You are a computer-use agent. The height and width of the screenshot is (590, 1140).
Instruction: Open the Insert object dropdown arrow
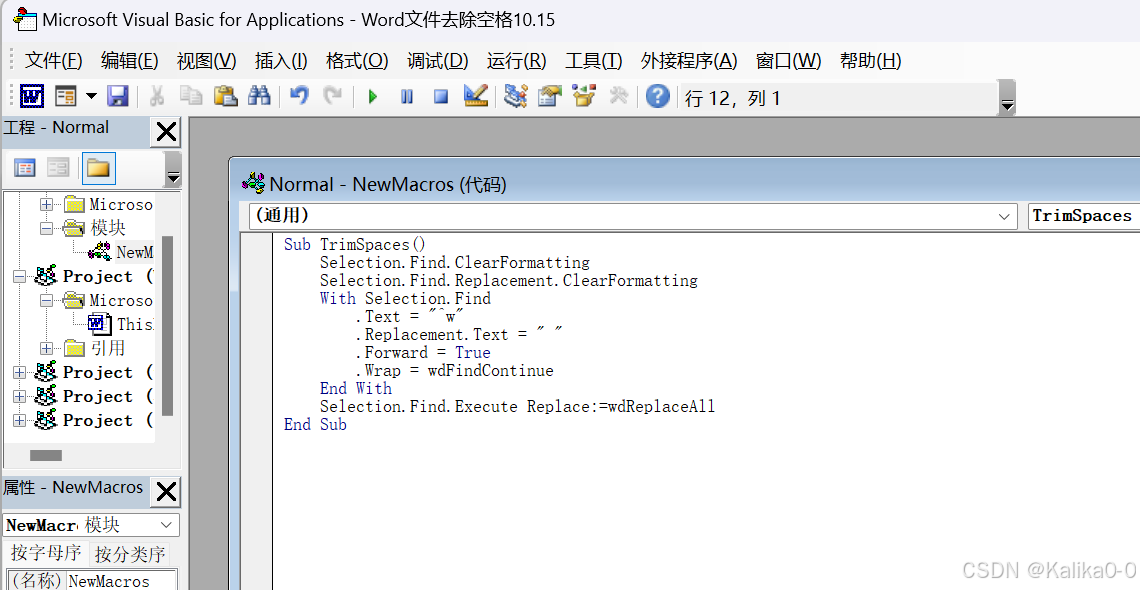coord(91,96)
